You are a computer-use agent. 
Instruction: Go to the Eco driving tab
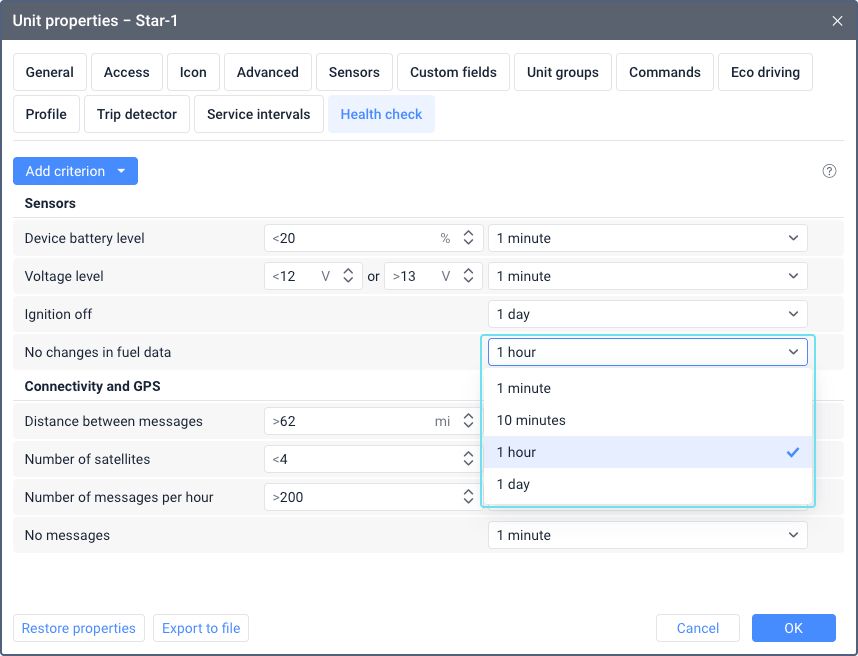point(765,72)
